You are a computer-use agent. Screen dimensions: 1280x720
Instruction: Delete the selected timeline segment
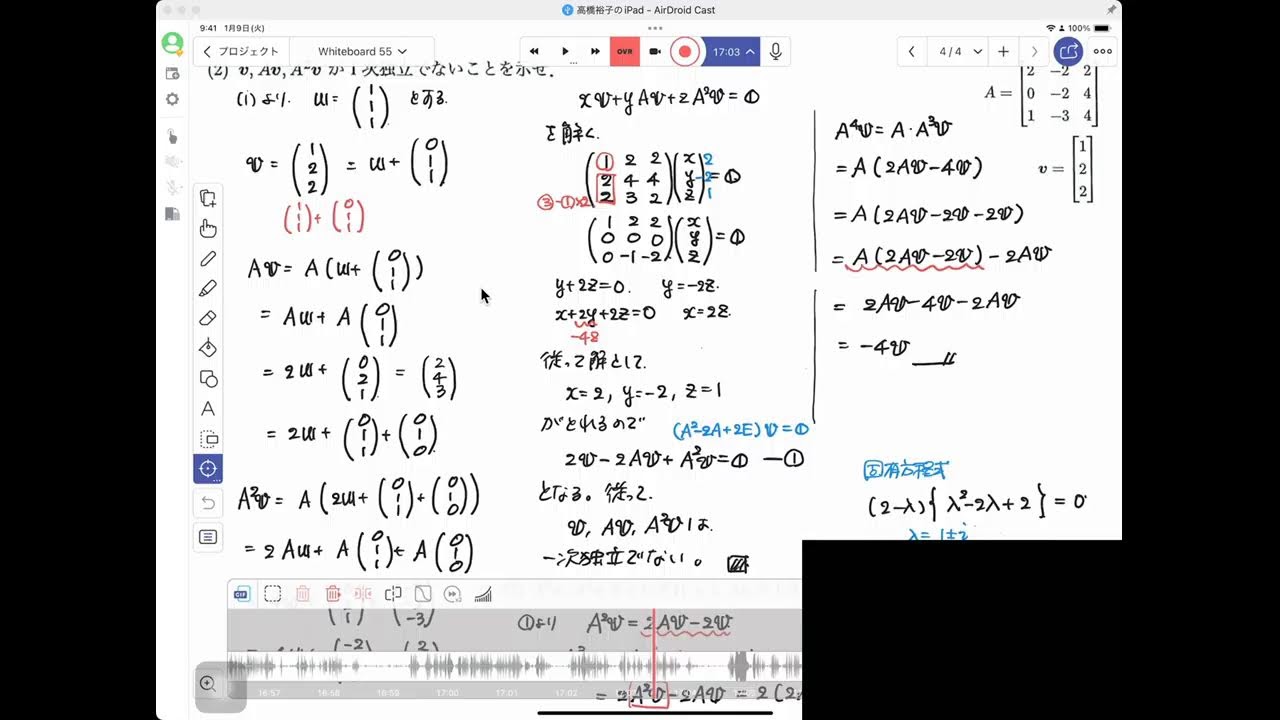click(x=303, y=594)
